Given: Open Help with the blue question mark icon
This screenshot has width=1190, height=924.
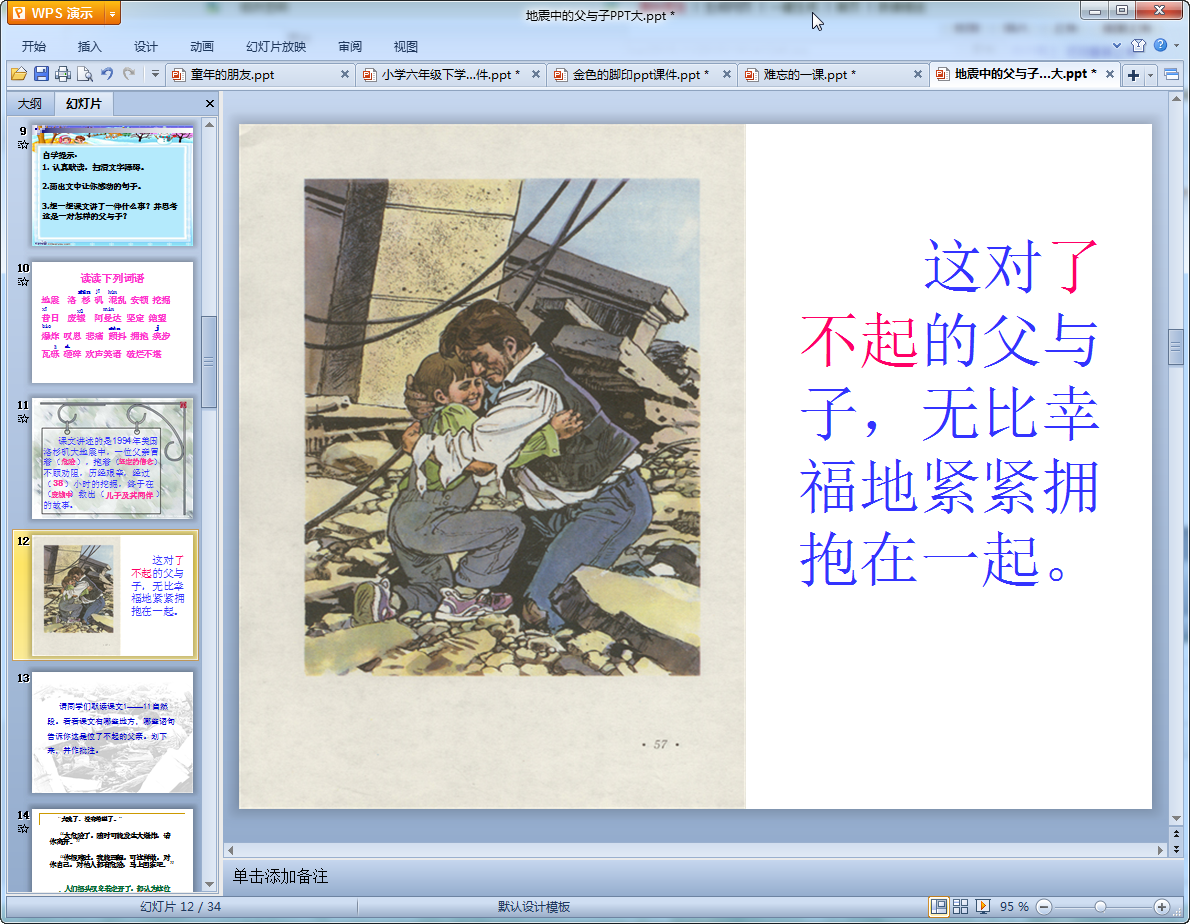Looking at the screenshot, I should click(1160, 45).
